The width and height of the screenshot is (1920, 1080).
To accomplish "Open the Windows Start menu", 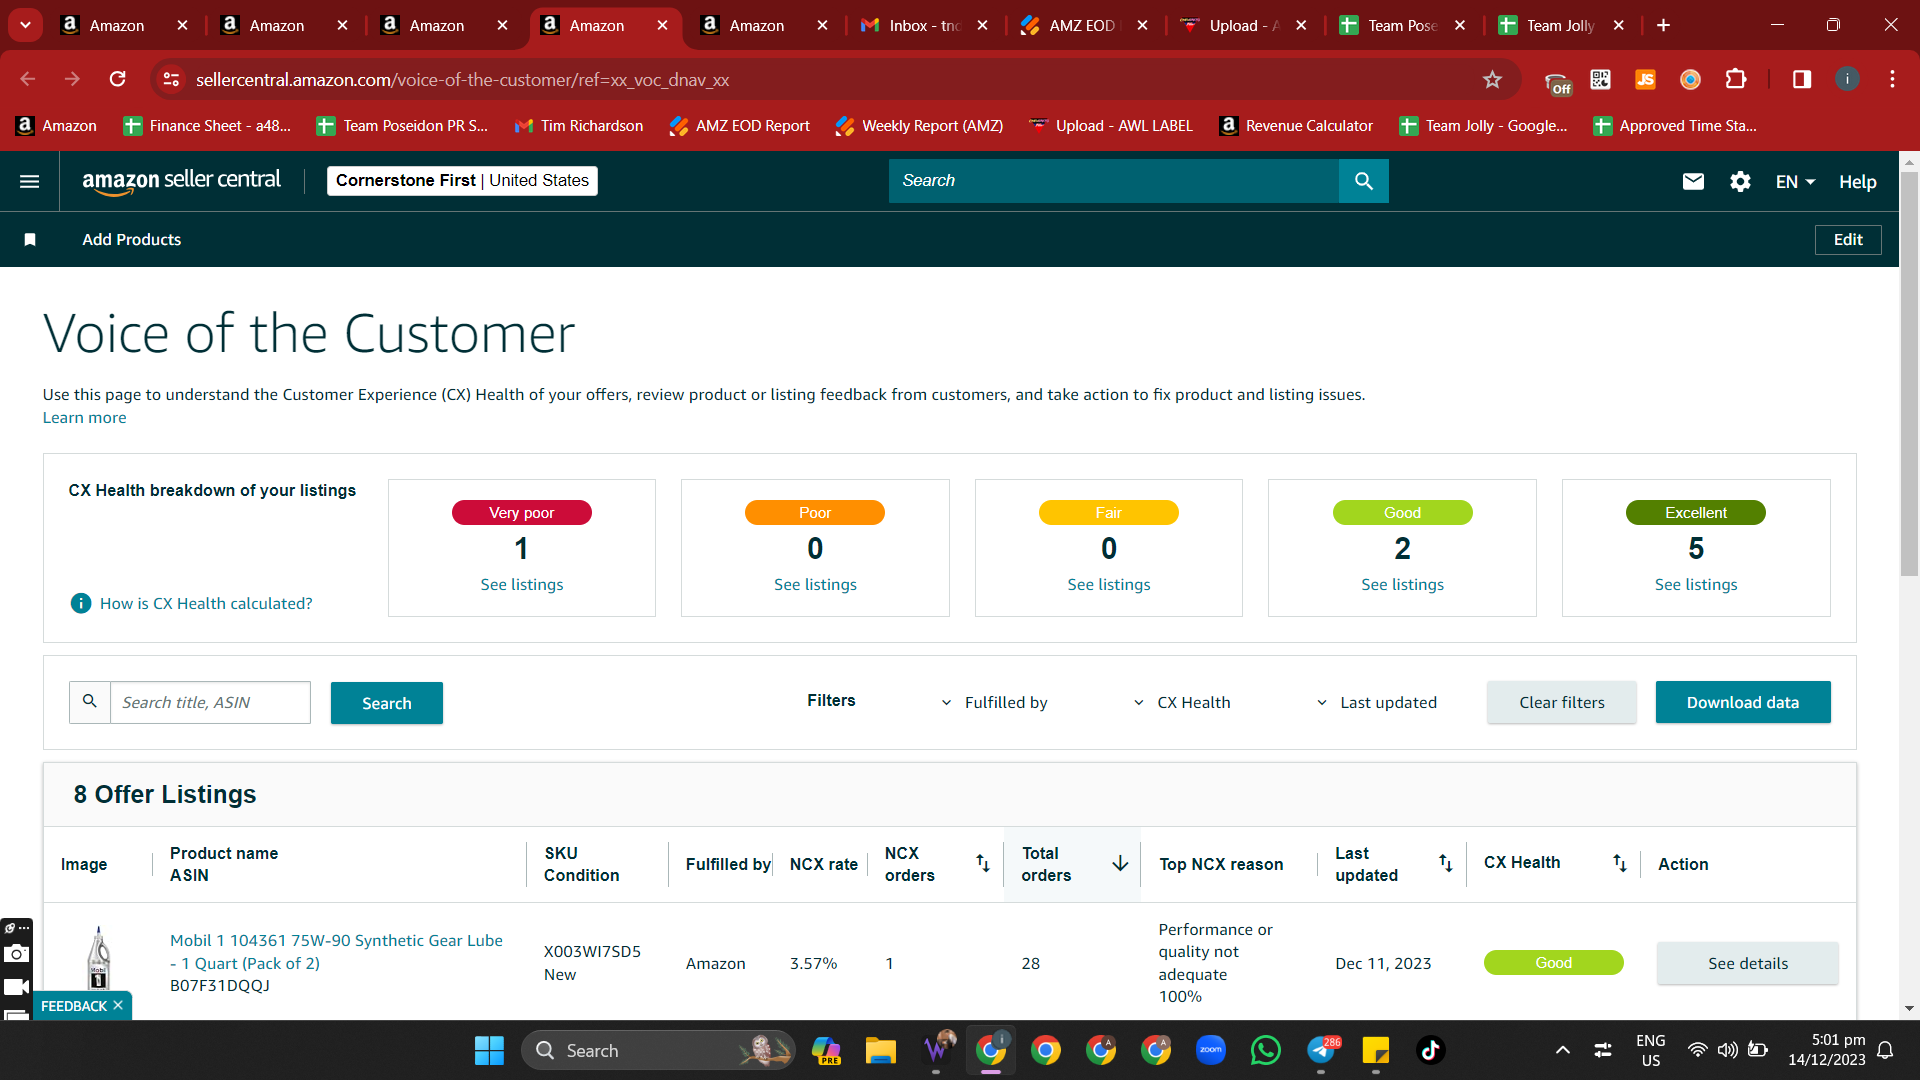I will (489, 1050).
